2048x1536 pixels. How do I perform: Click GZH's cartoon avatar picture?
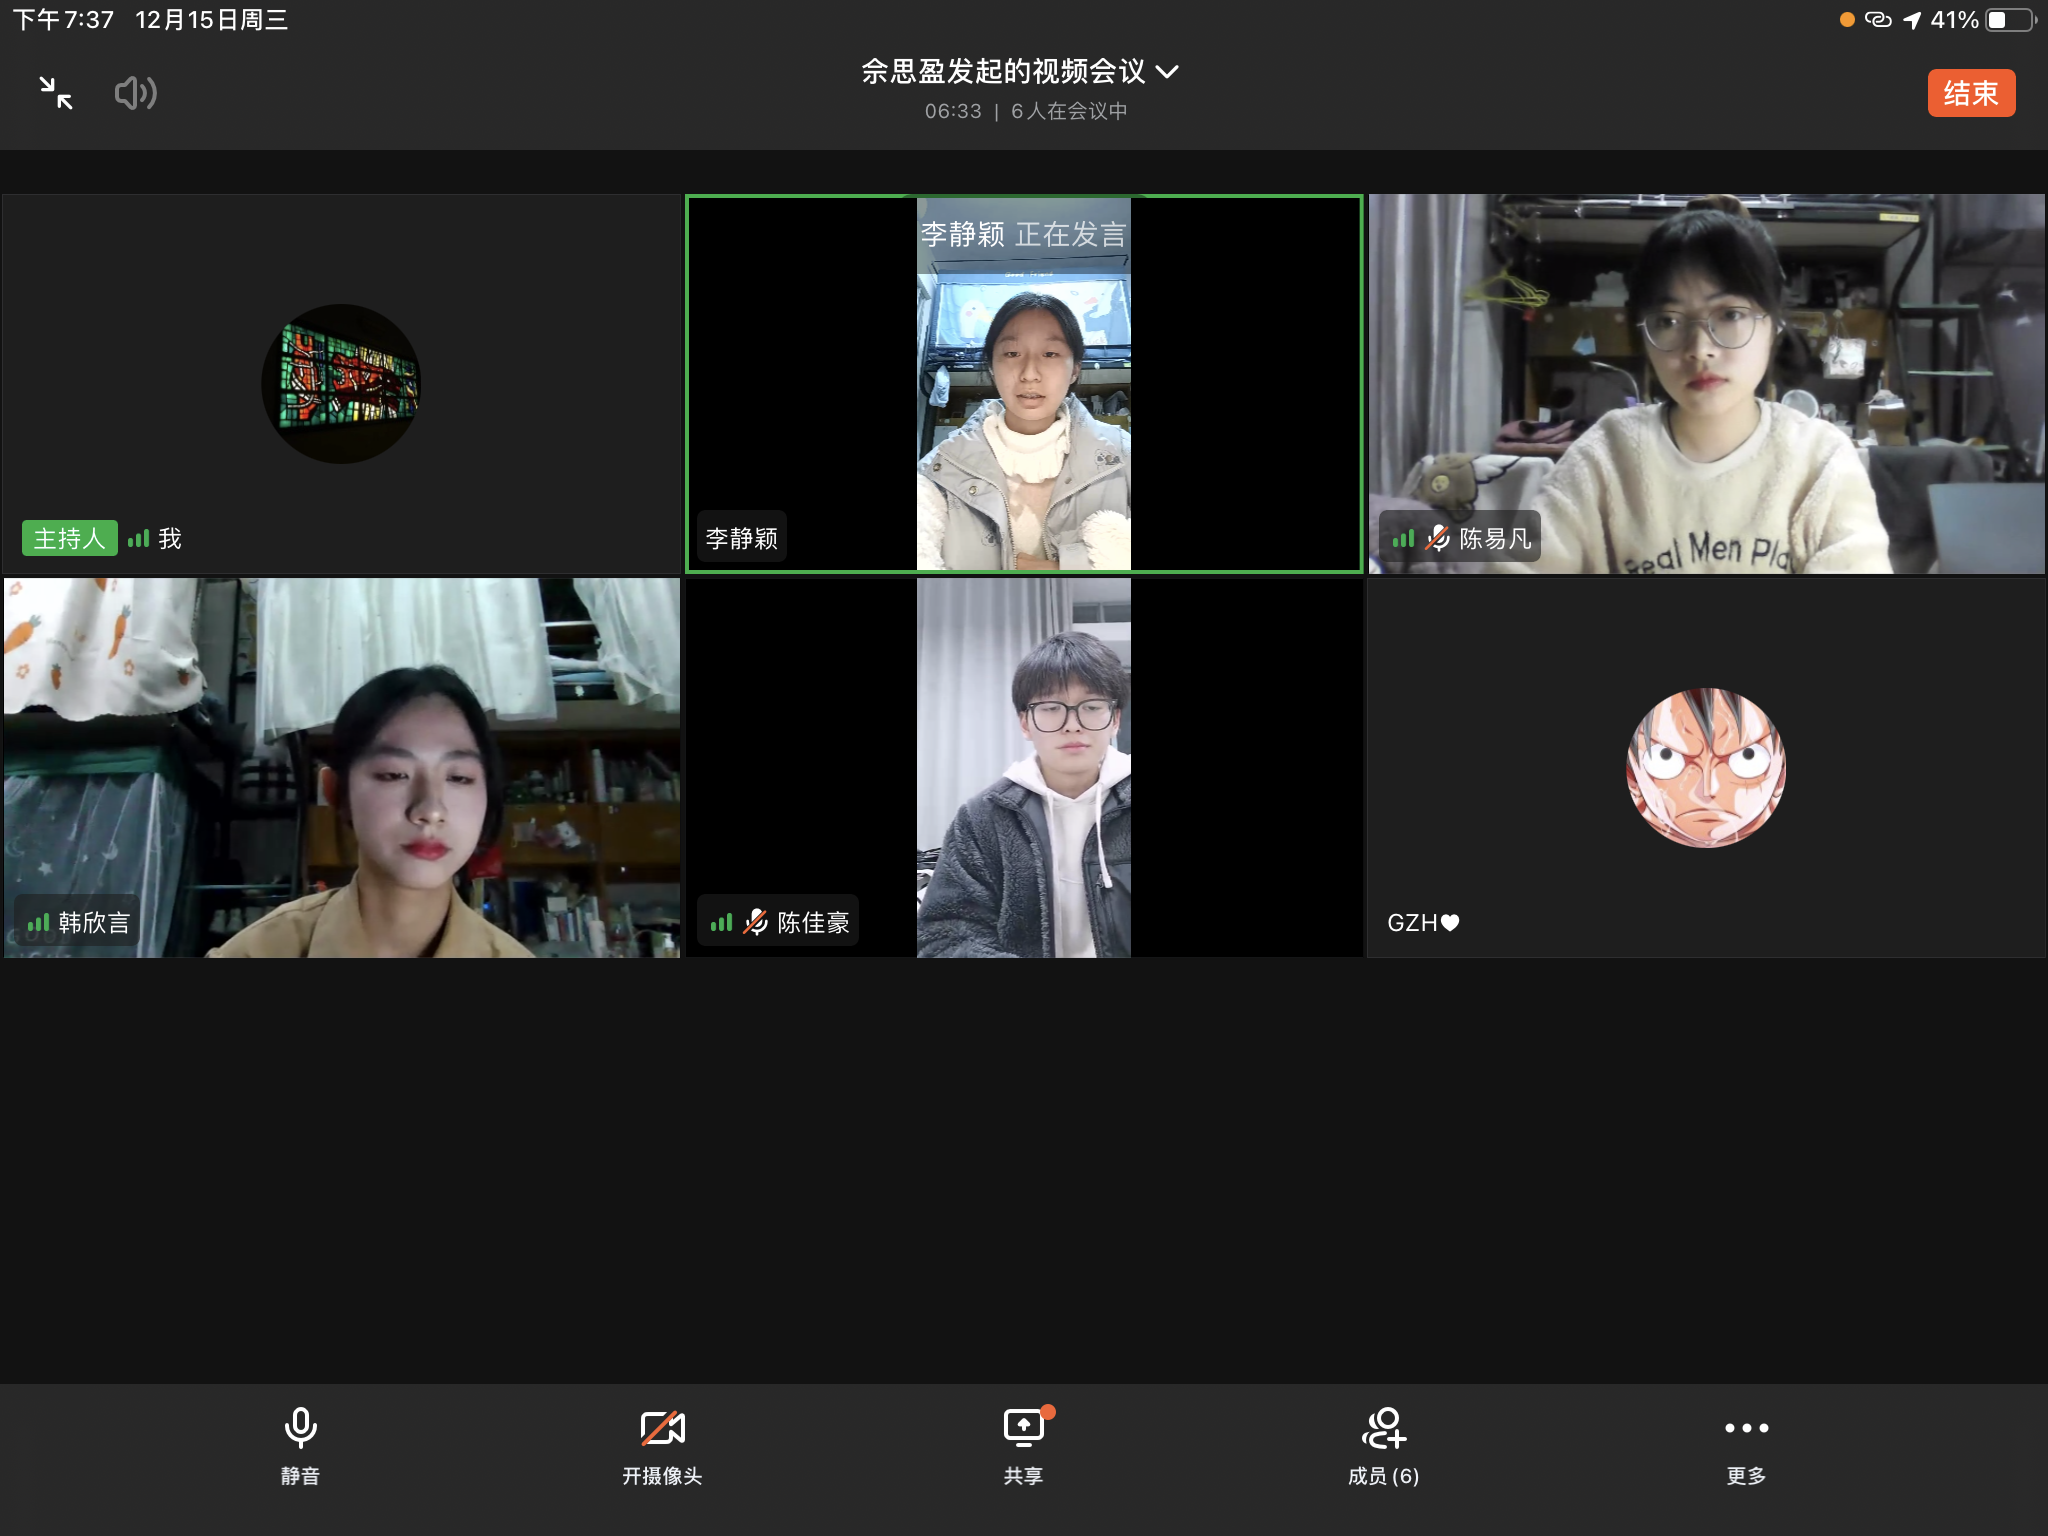click(x=1706, y=768)
